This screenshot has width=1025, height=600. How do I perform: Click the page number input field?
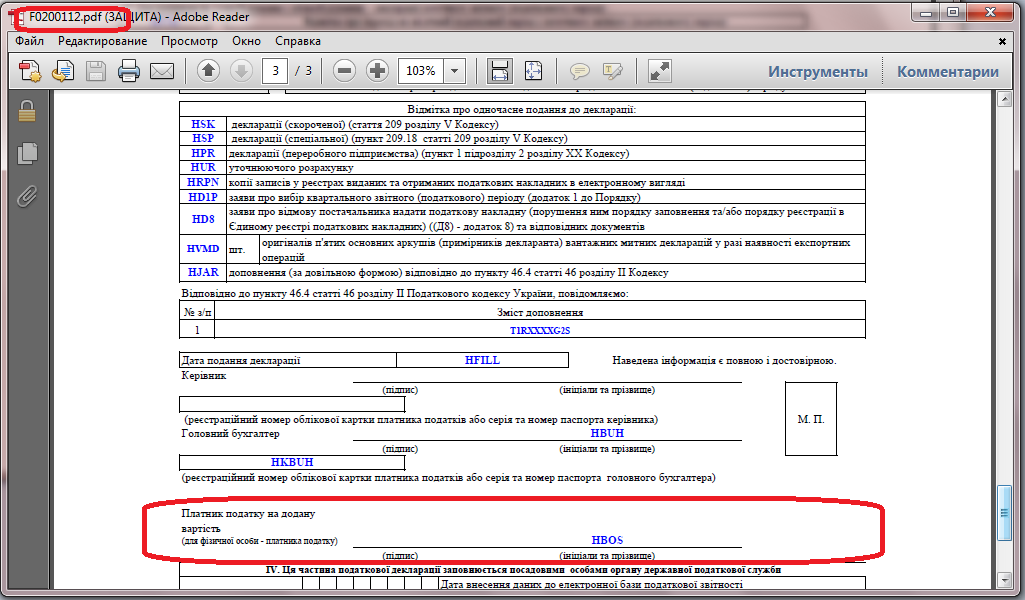coord(275,71)
